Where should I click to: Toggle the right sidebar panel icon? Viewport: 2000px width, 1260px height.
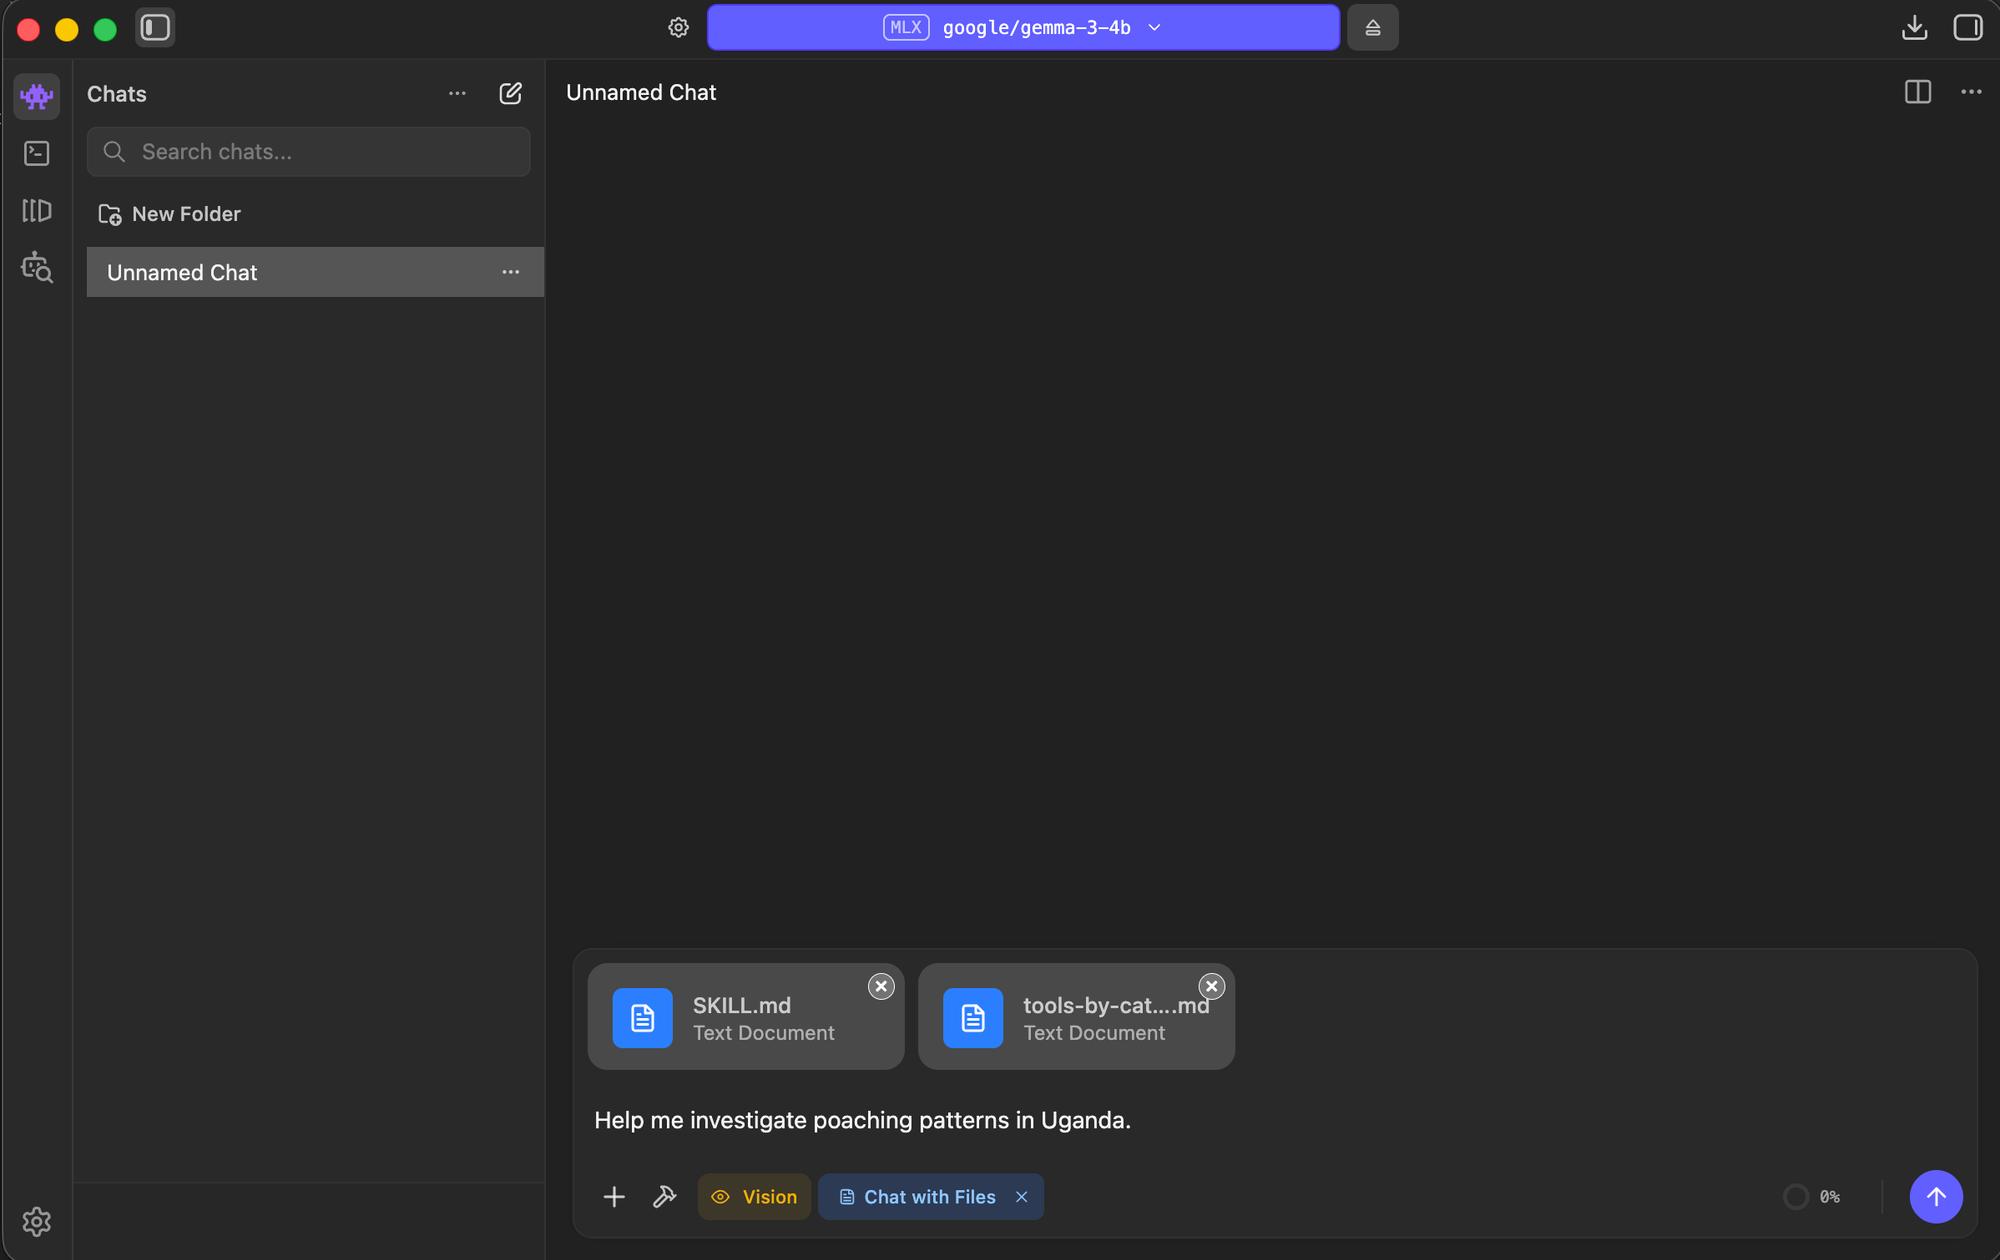coord(1967,28)
